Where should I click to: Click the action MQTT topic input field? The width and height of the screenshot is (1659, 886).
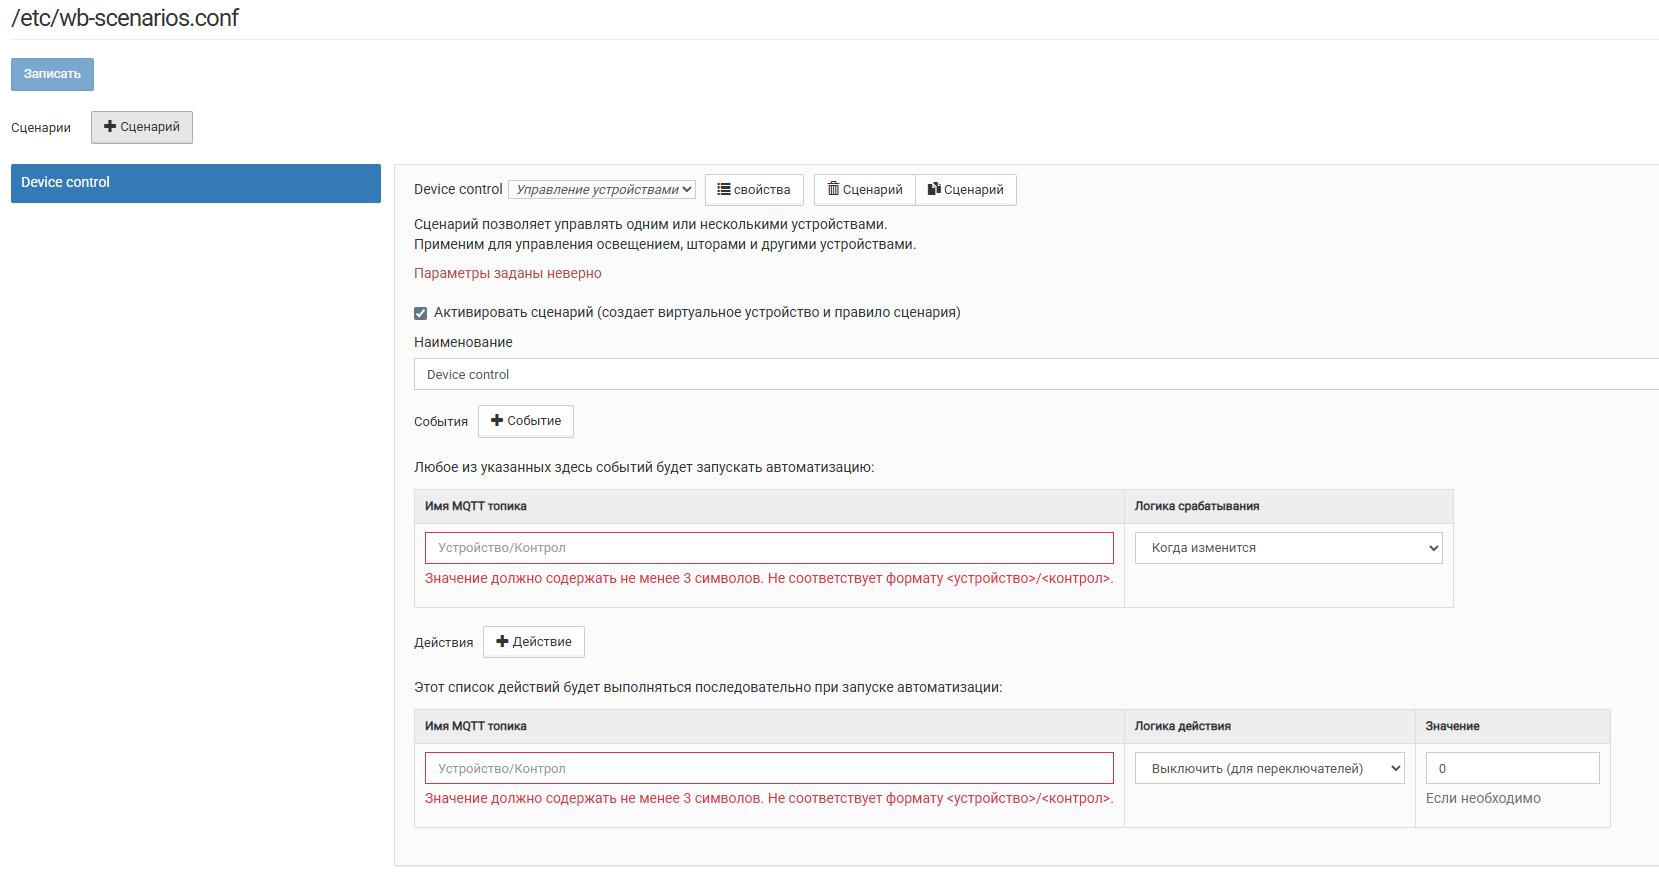tap(769, 768)
